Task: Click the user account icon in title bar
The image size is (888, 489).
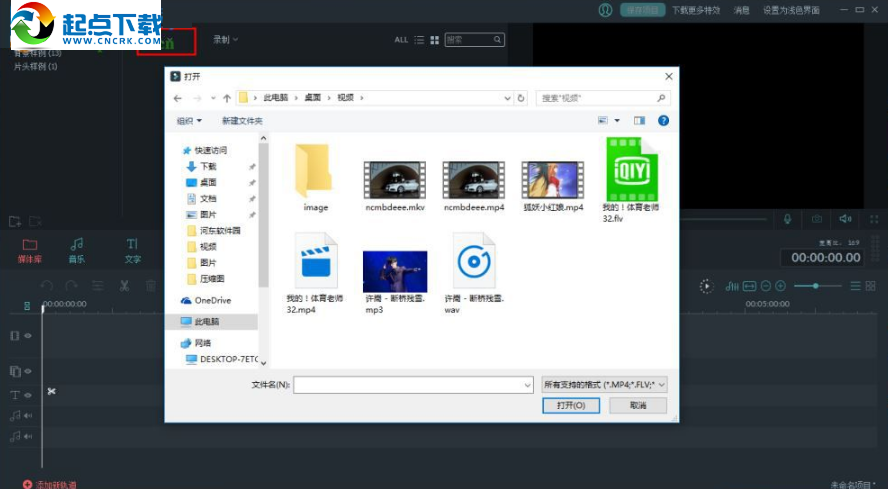Action: [605, 10]
